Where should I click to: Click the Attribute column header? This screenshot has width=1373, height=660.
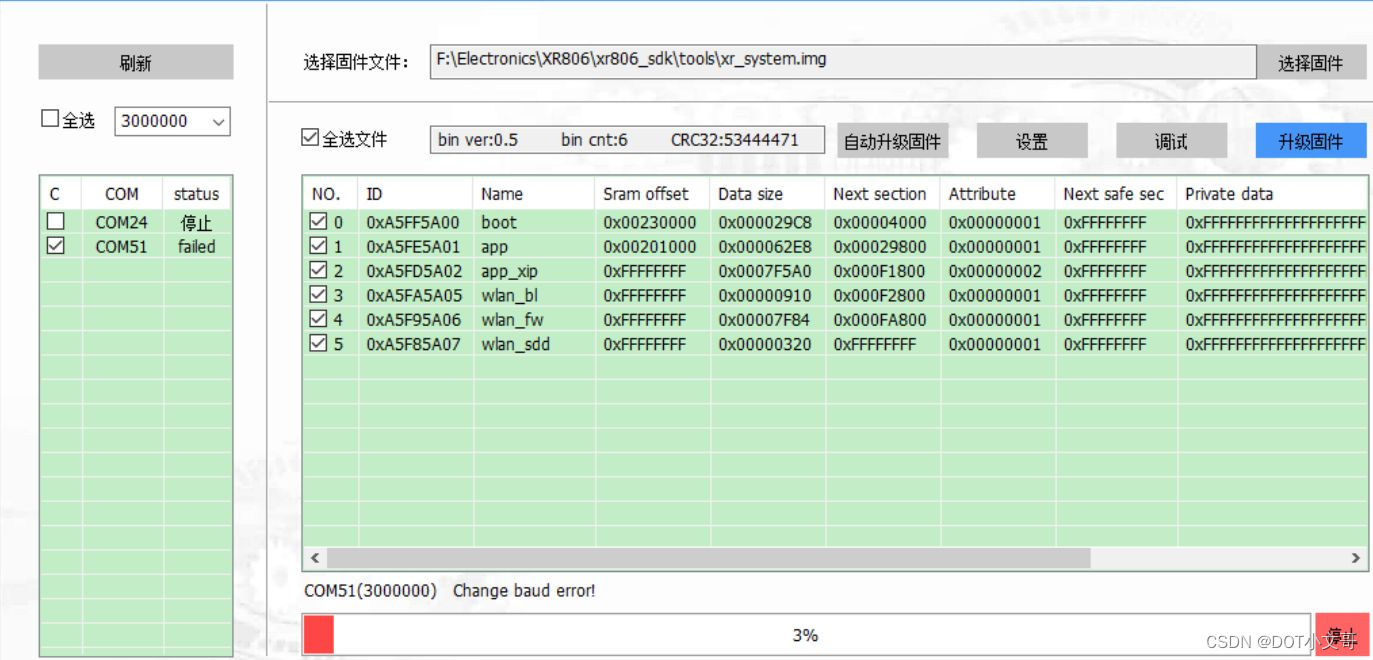tap(997, 194)
